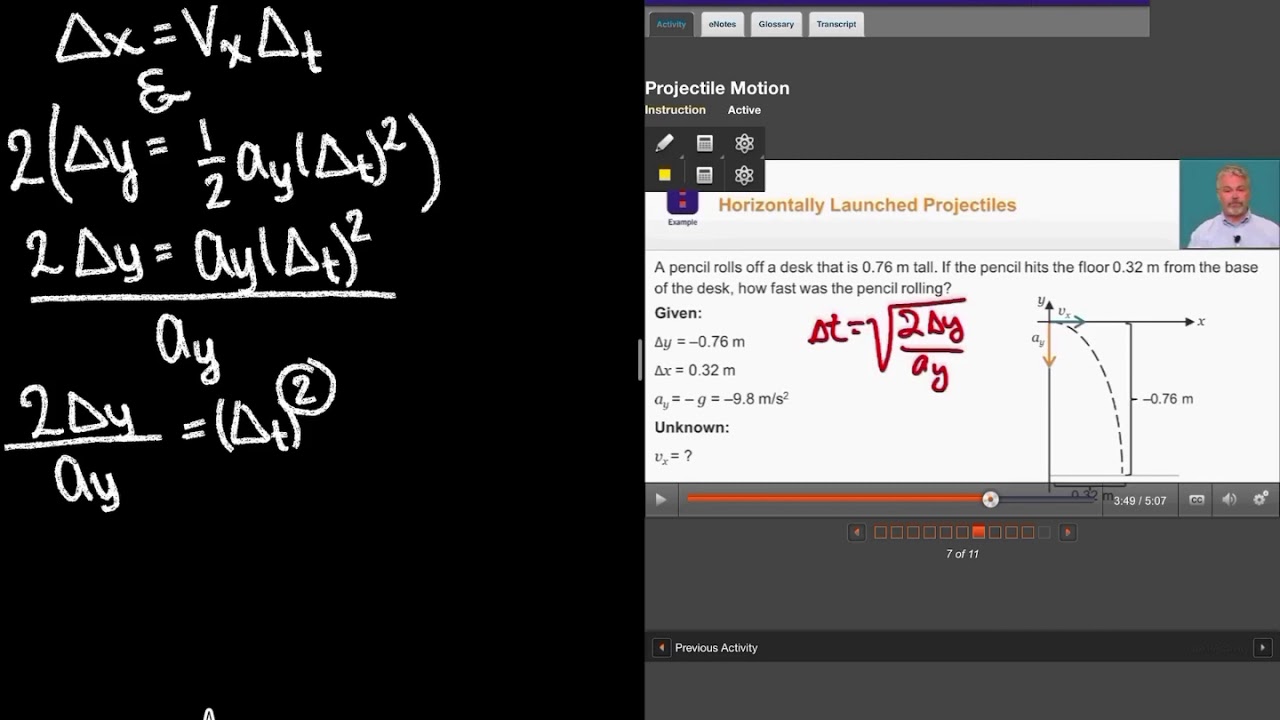Click the Horizontally Launched Projectiles heading

tap(867, 205)
